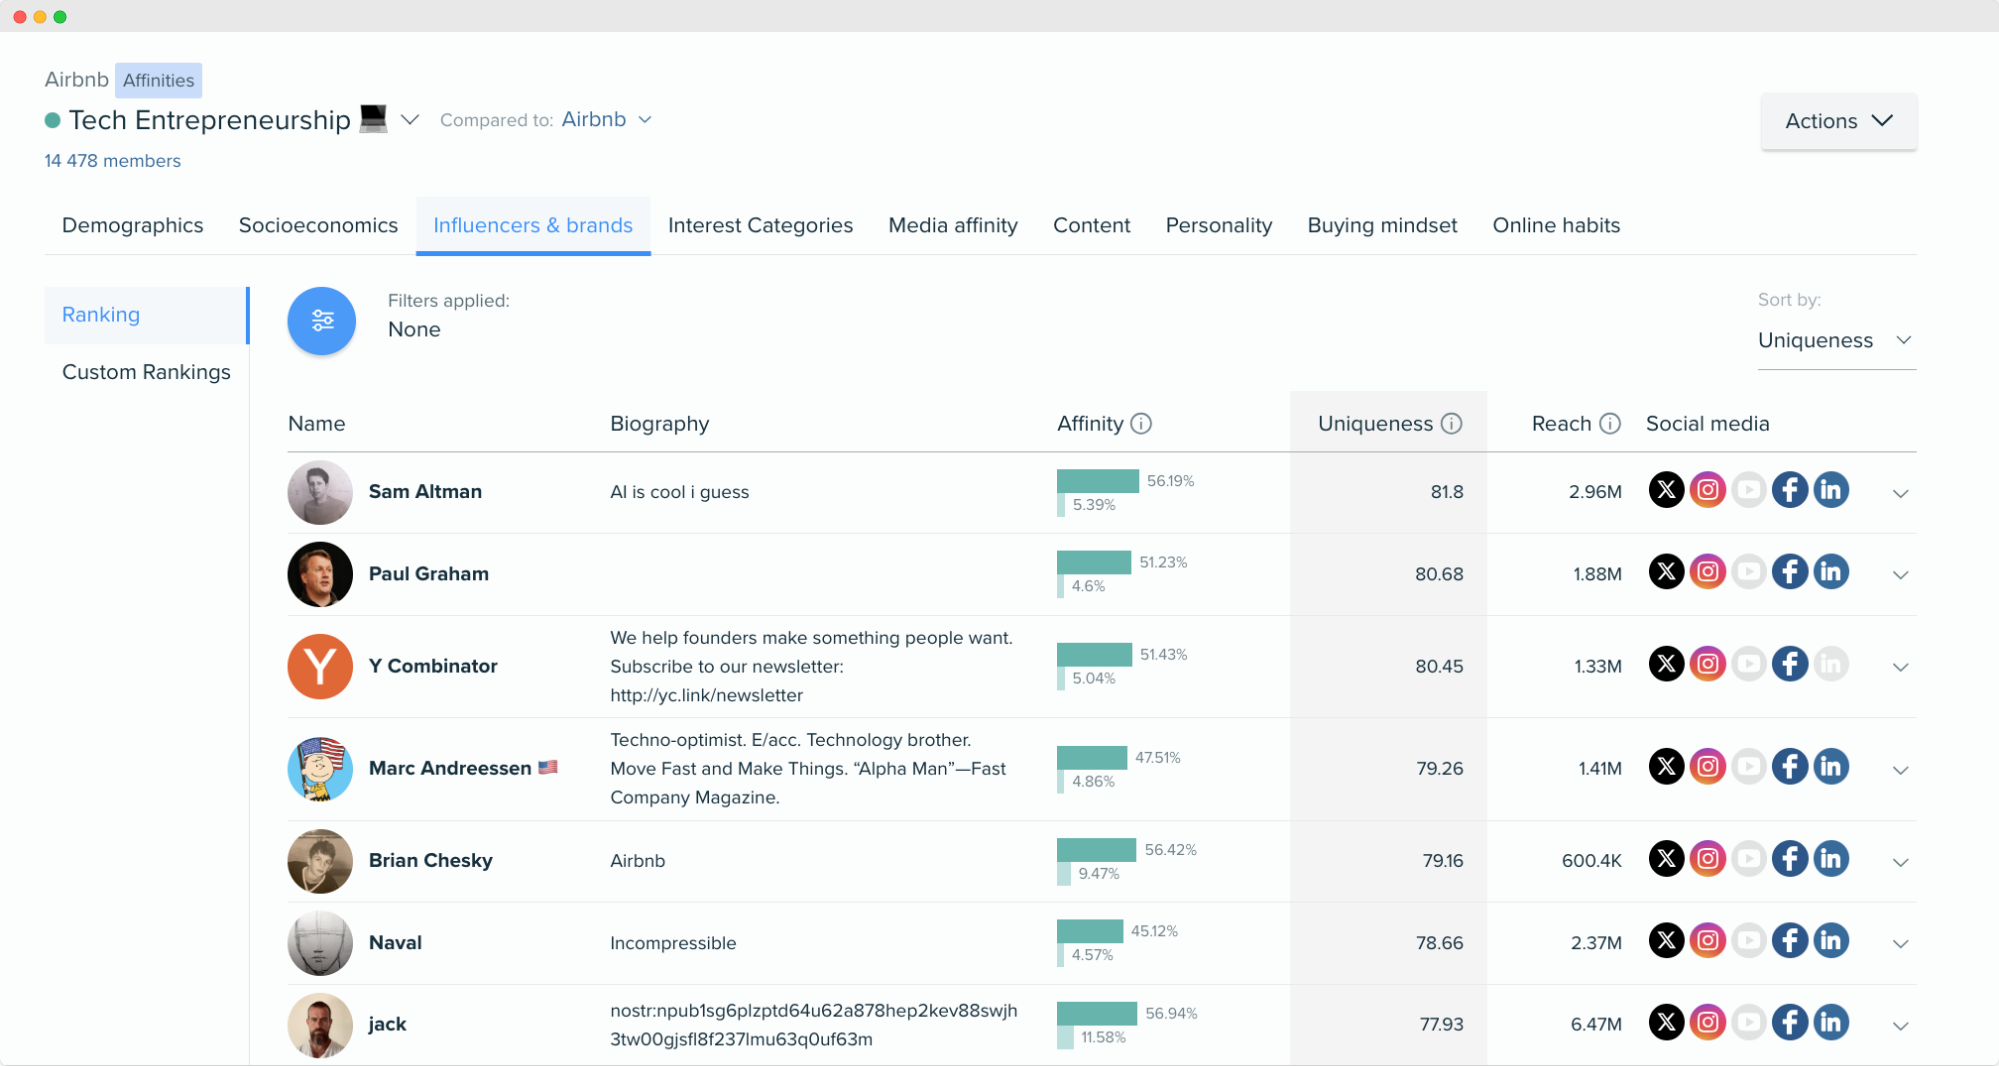1999x1066 pixels.
Task: Switch to the Personality tab
Action: [x=1219, y=225]
